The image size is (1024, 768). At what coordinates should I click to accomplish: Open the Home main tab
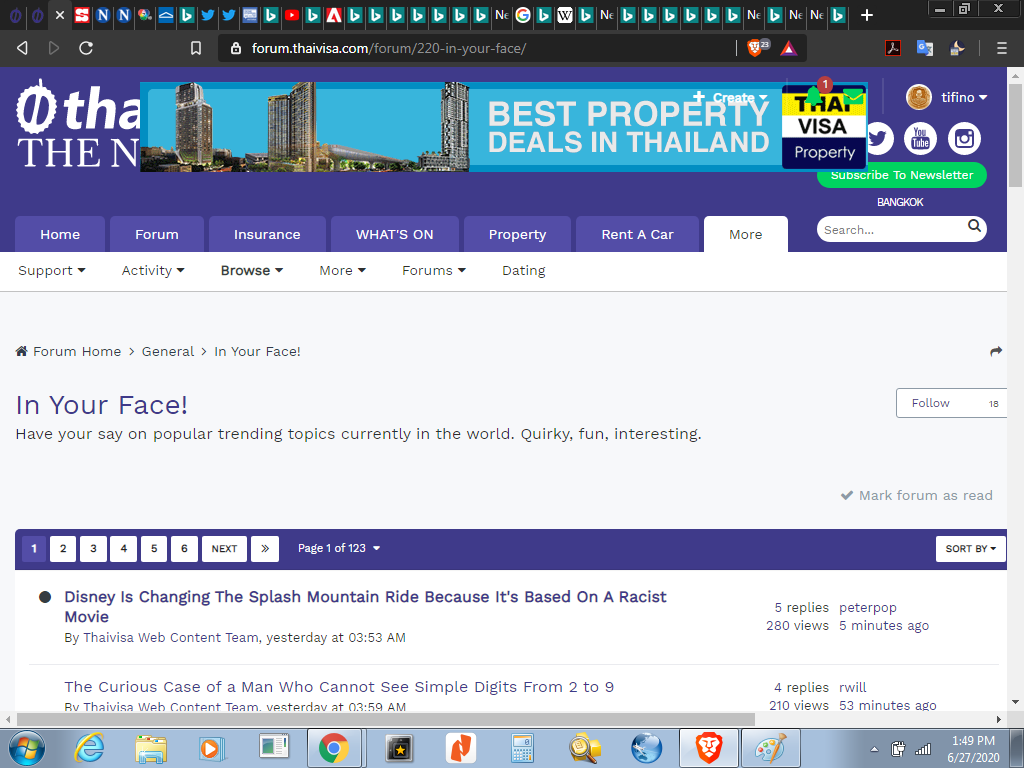tap(60, 234)
